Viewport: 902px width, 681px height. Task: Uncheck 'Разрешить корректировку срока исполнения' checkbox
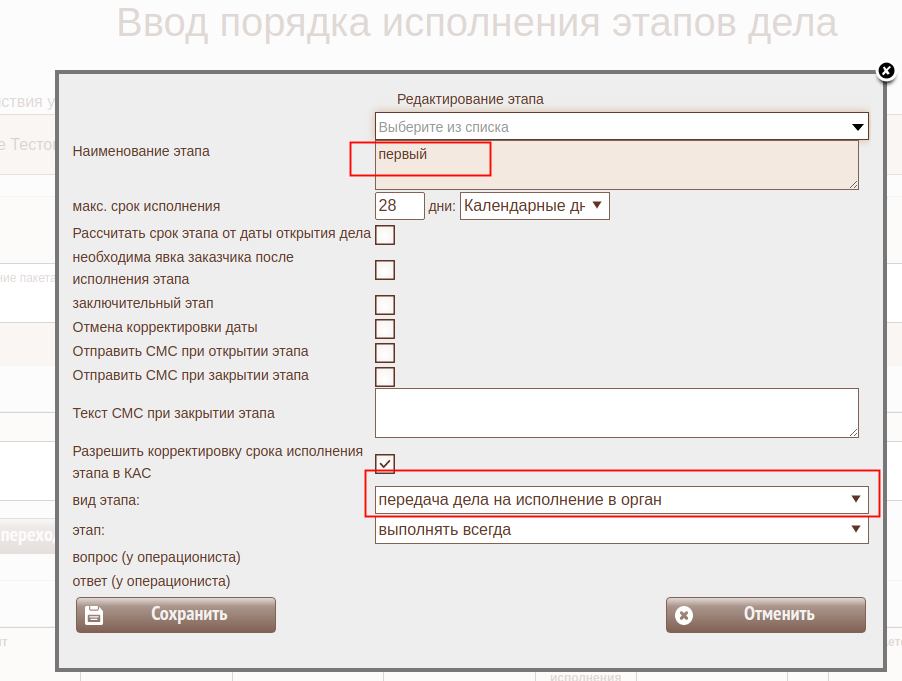(385, 463)
